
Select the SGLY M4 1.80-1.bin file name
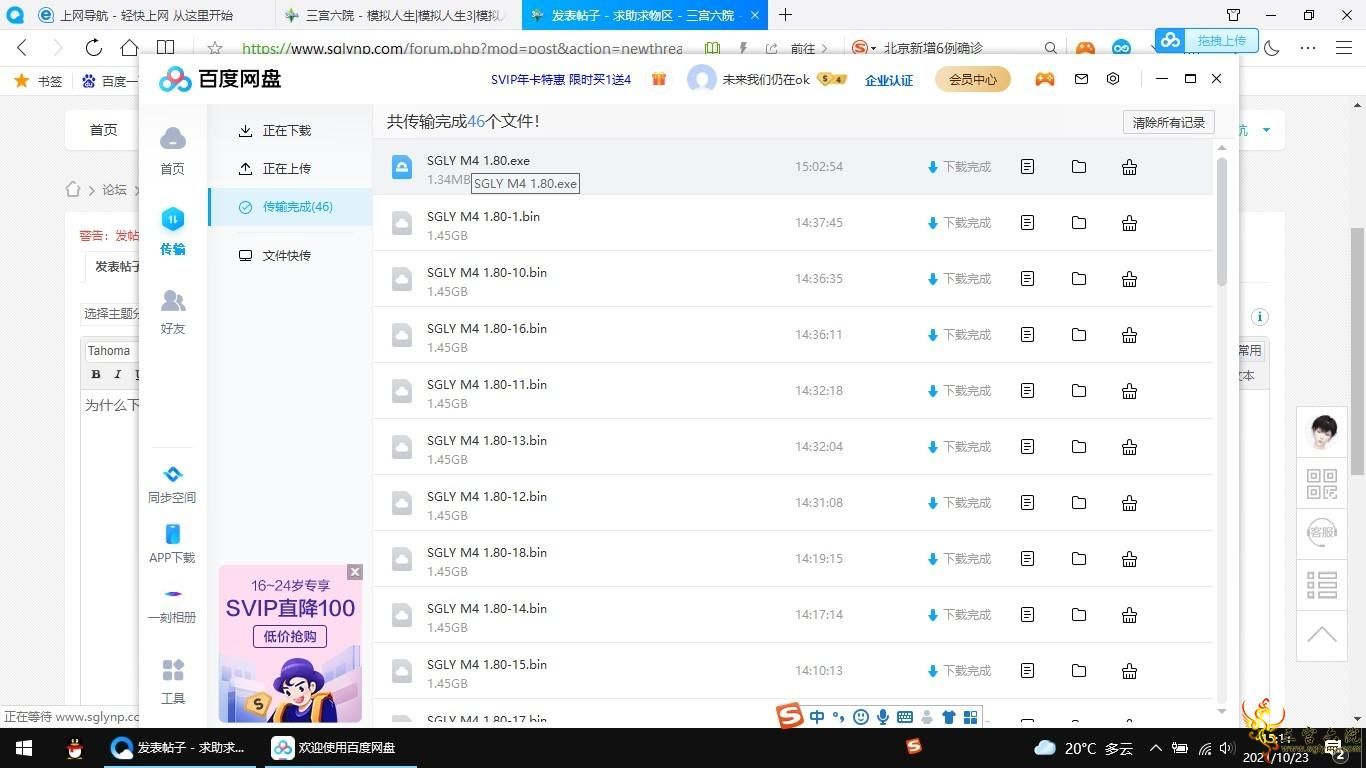483,216
